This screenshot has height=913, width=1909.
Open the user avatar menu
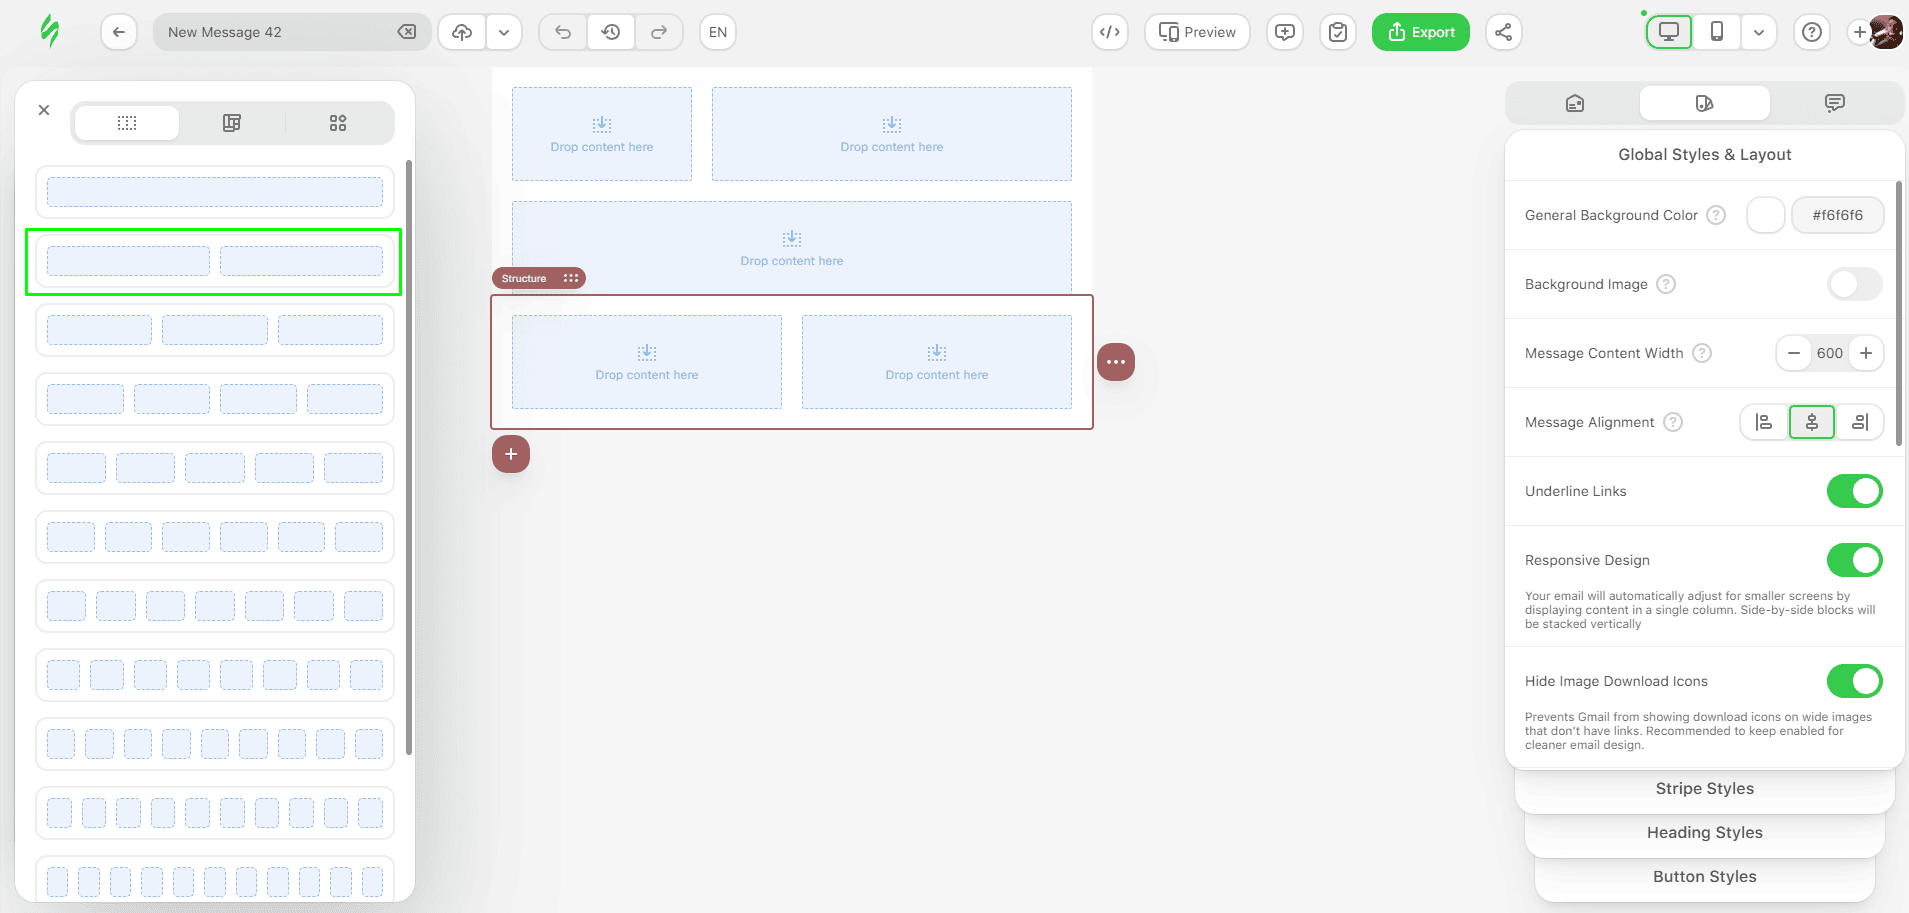click(1886, 32)
